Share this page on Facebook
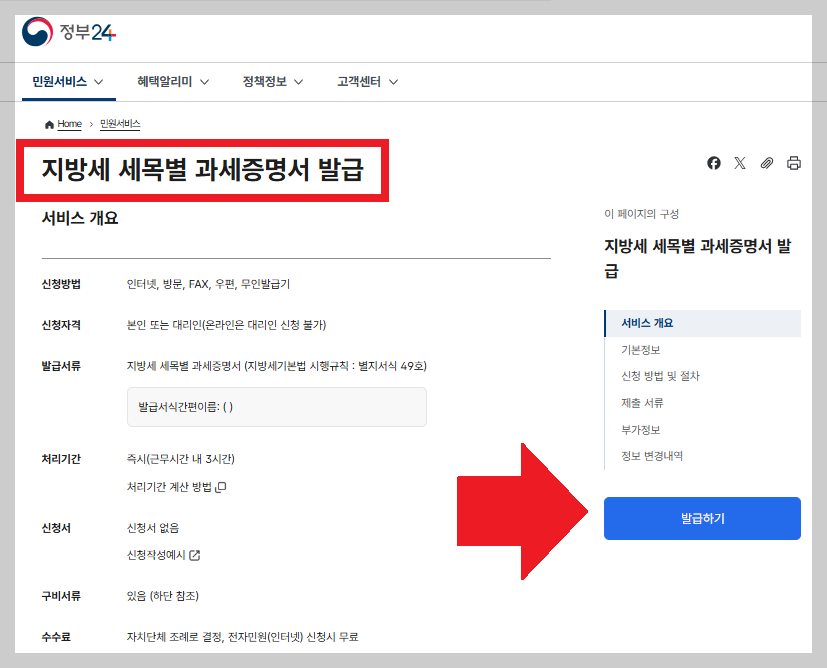Image resolution: width=827 pixels, height=668 pixels. (x=713, y=163)
